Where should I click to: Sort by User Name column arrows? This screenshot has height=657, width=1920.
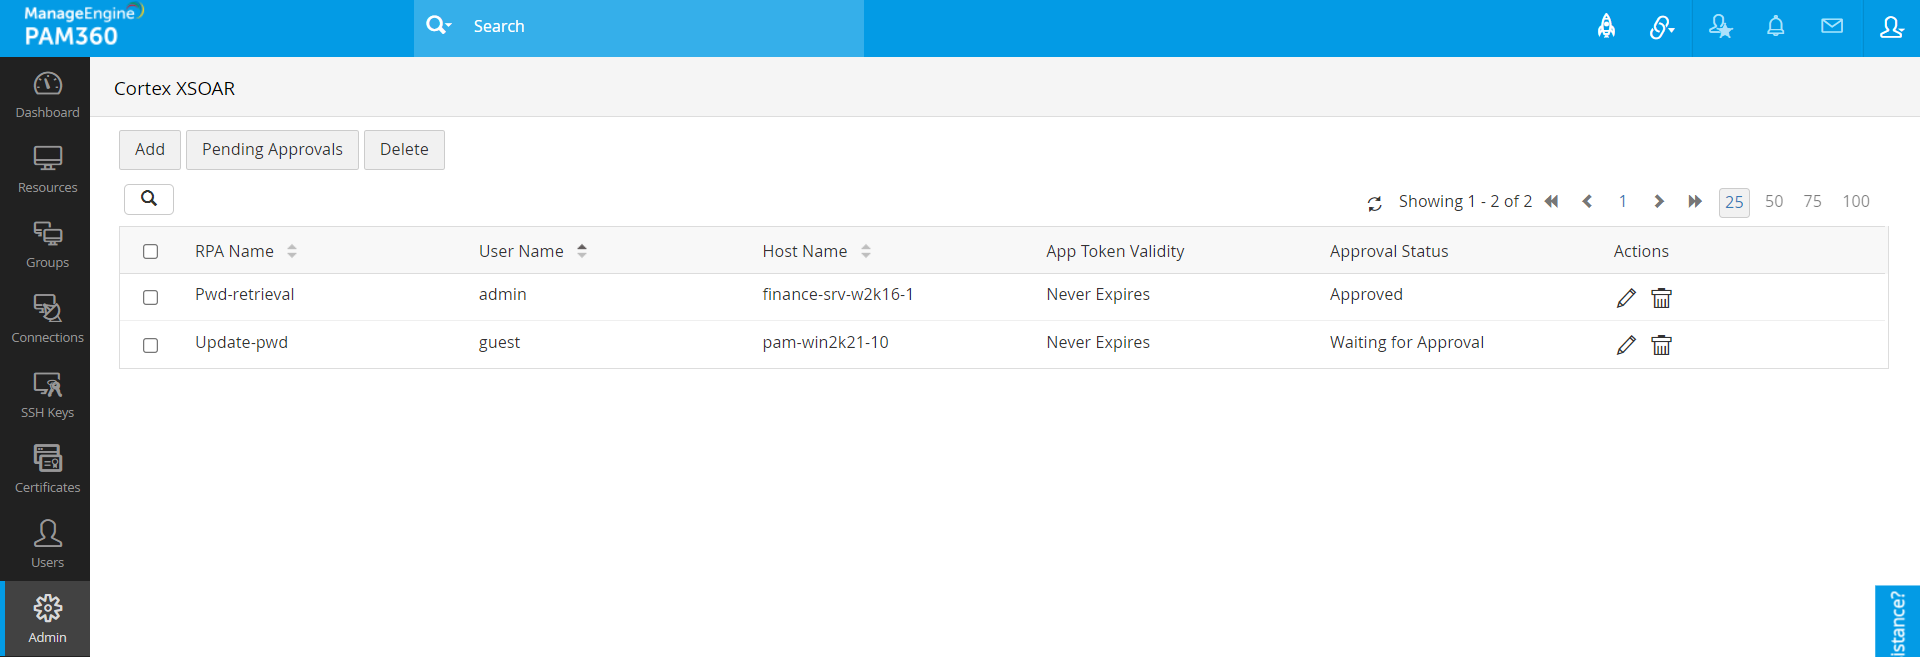[x=582, y=251]
